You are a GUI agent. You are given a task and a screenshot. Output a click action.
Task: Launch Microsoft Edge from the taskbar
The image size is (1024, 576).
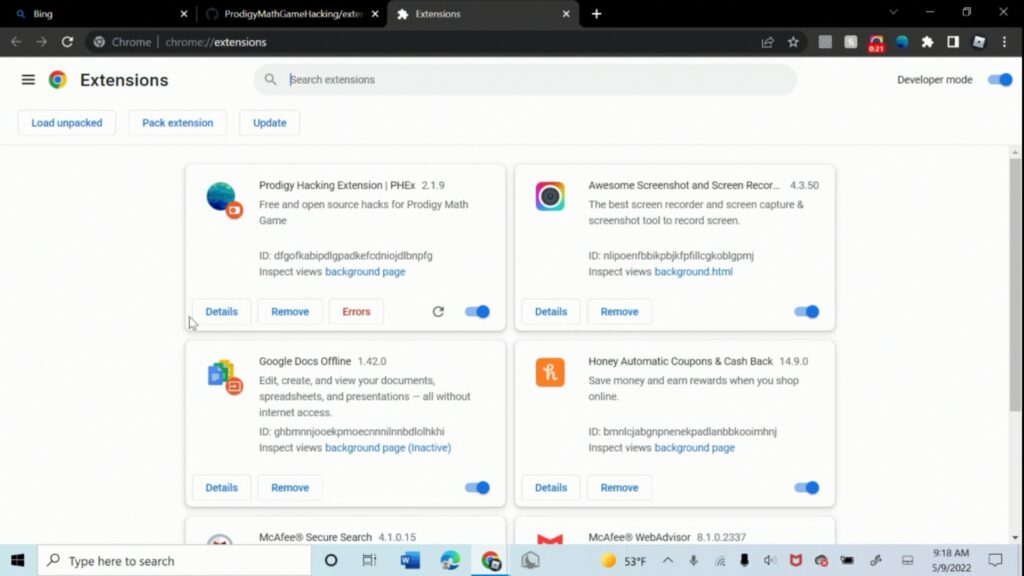pyautogui.click(x=450, y=560)
